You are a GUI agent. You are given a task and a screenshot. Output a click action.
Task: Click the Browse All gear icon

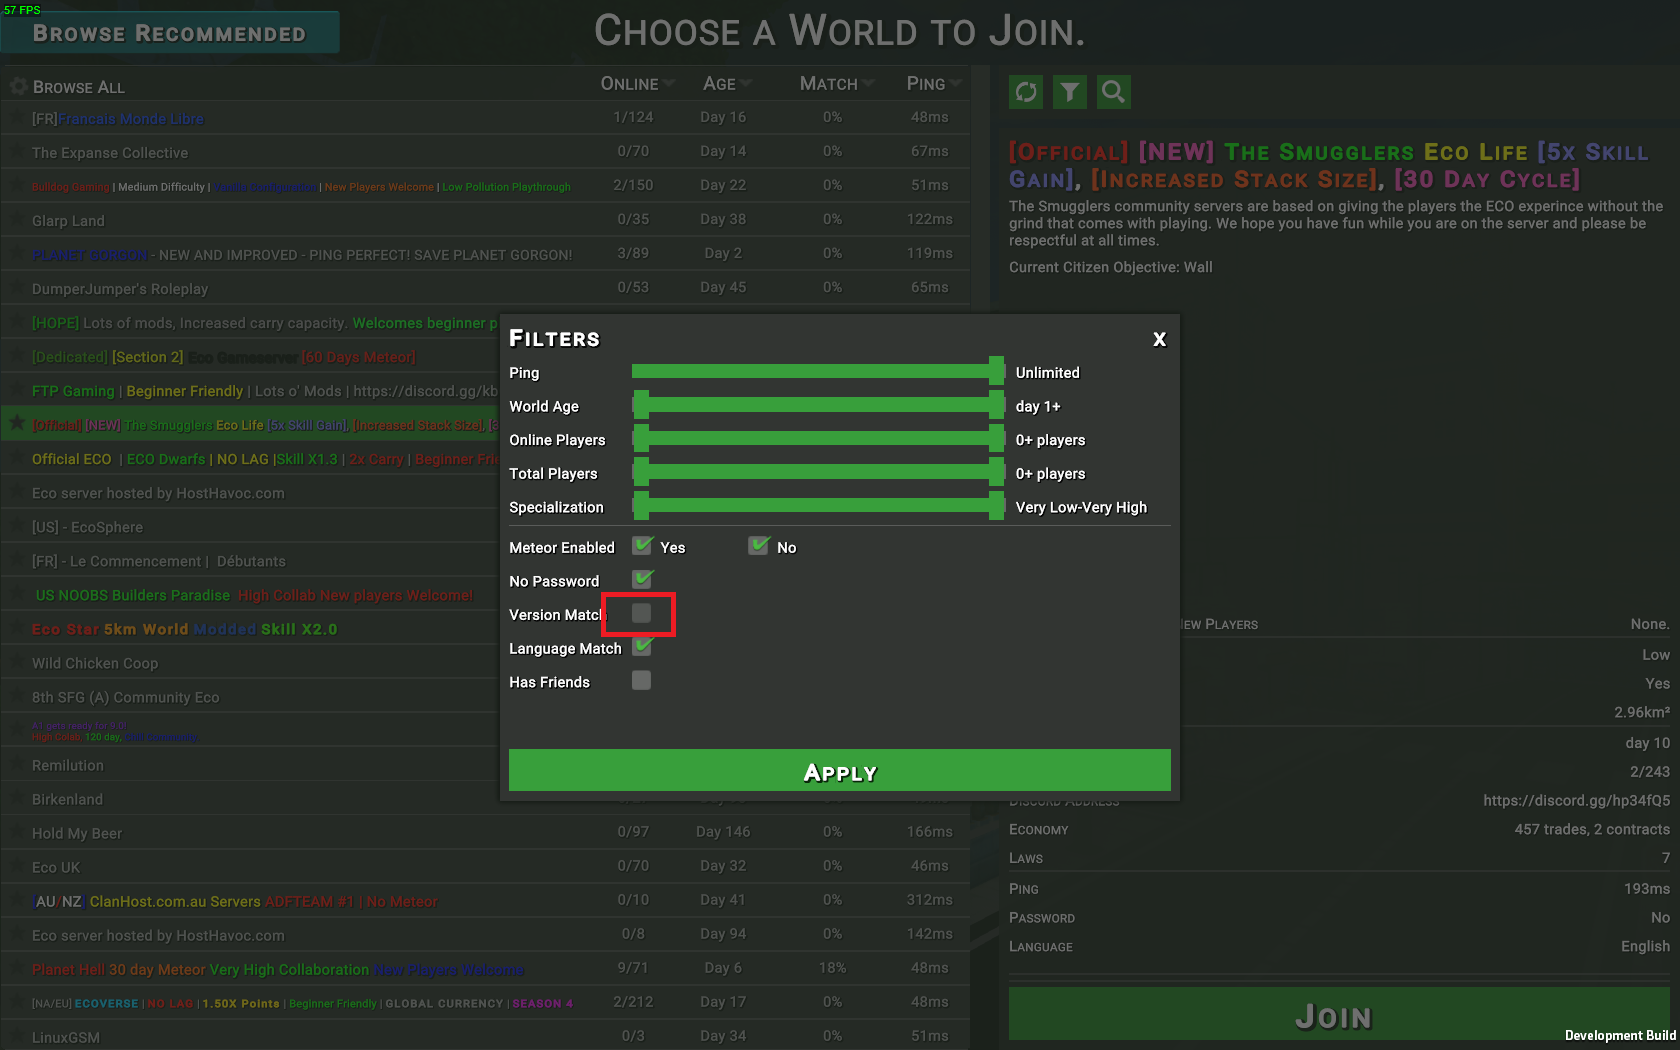point(18,87)
